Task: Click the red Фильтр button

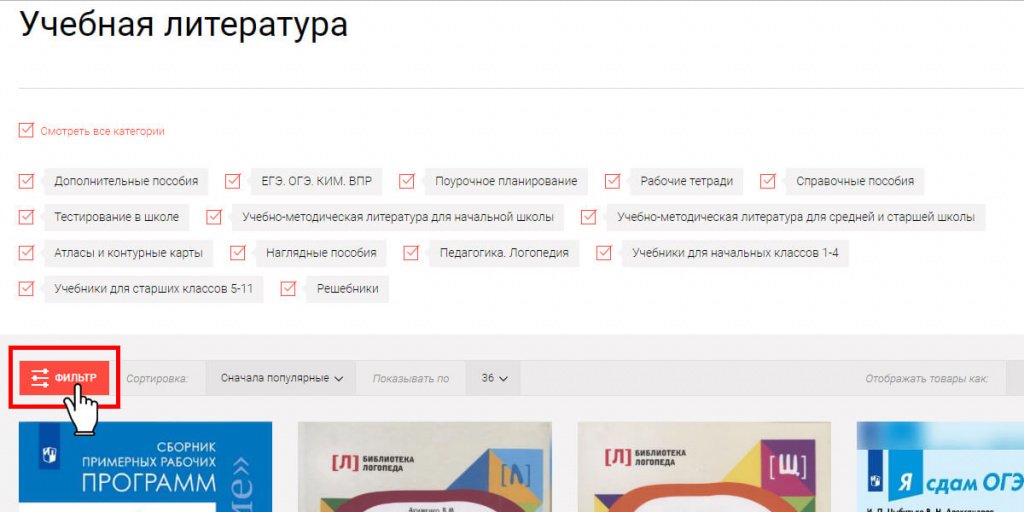Action: (63, 377)
